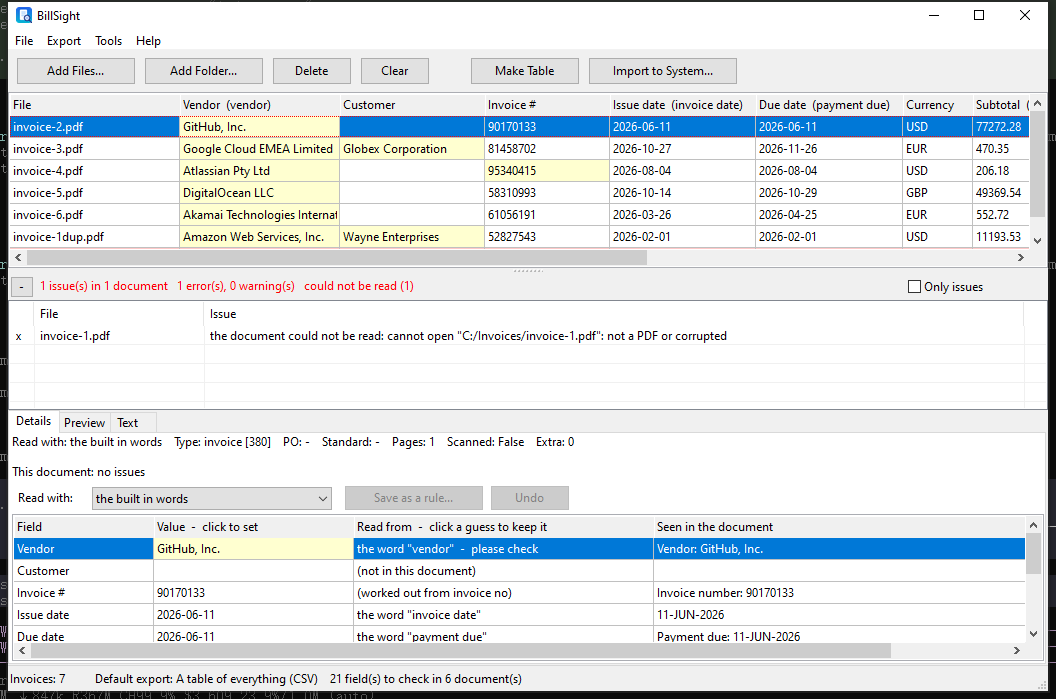Click the Akamai Technologies vendor cell

pyautogui.click(x=259, y=215)
